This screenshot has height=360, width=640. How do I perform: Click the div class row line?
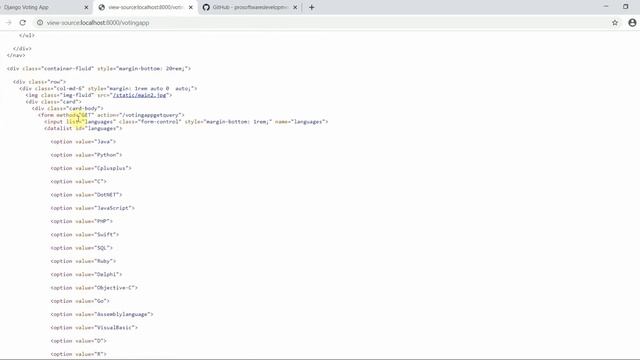(39, 82)
